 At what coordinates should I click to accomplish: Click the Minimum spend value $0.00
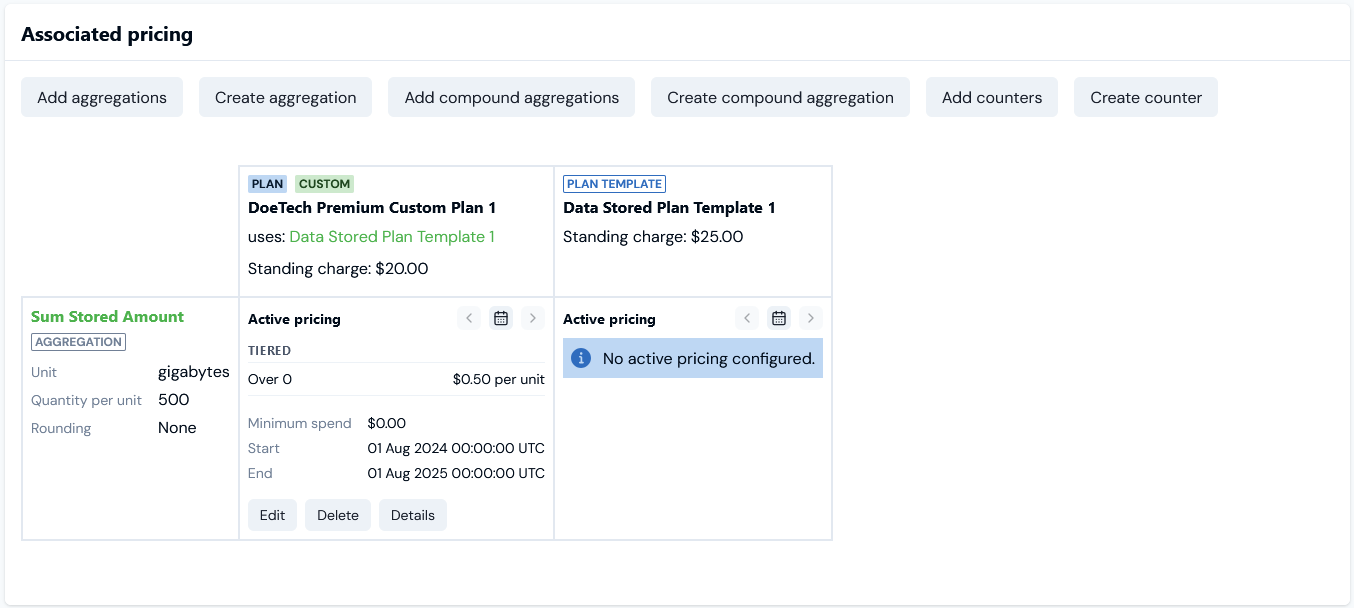(387, 423)
